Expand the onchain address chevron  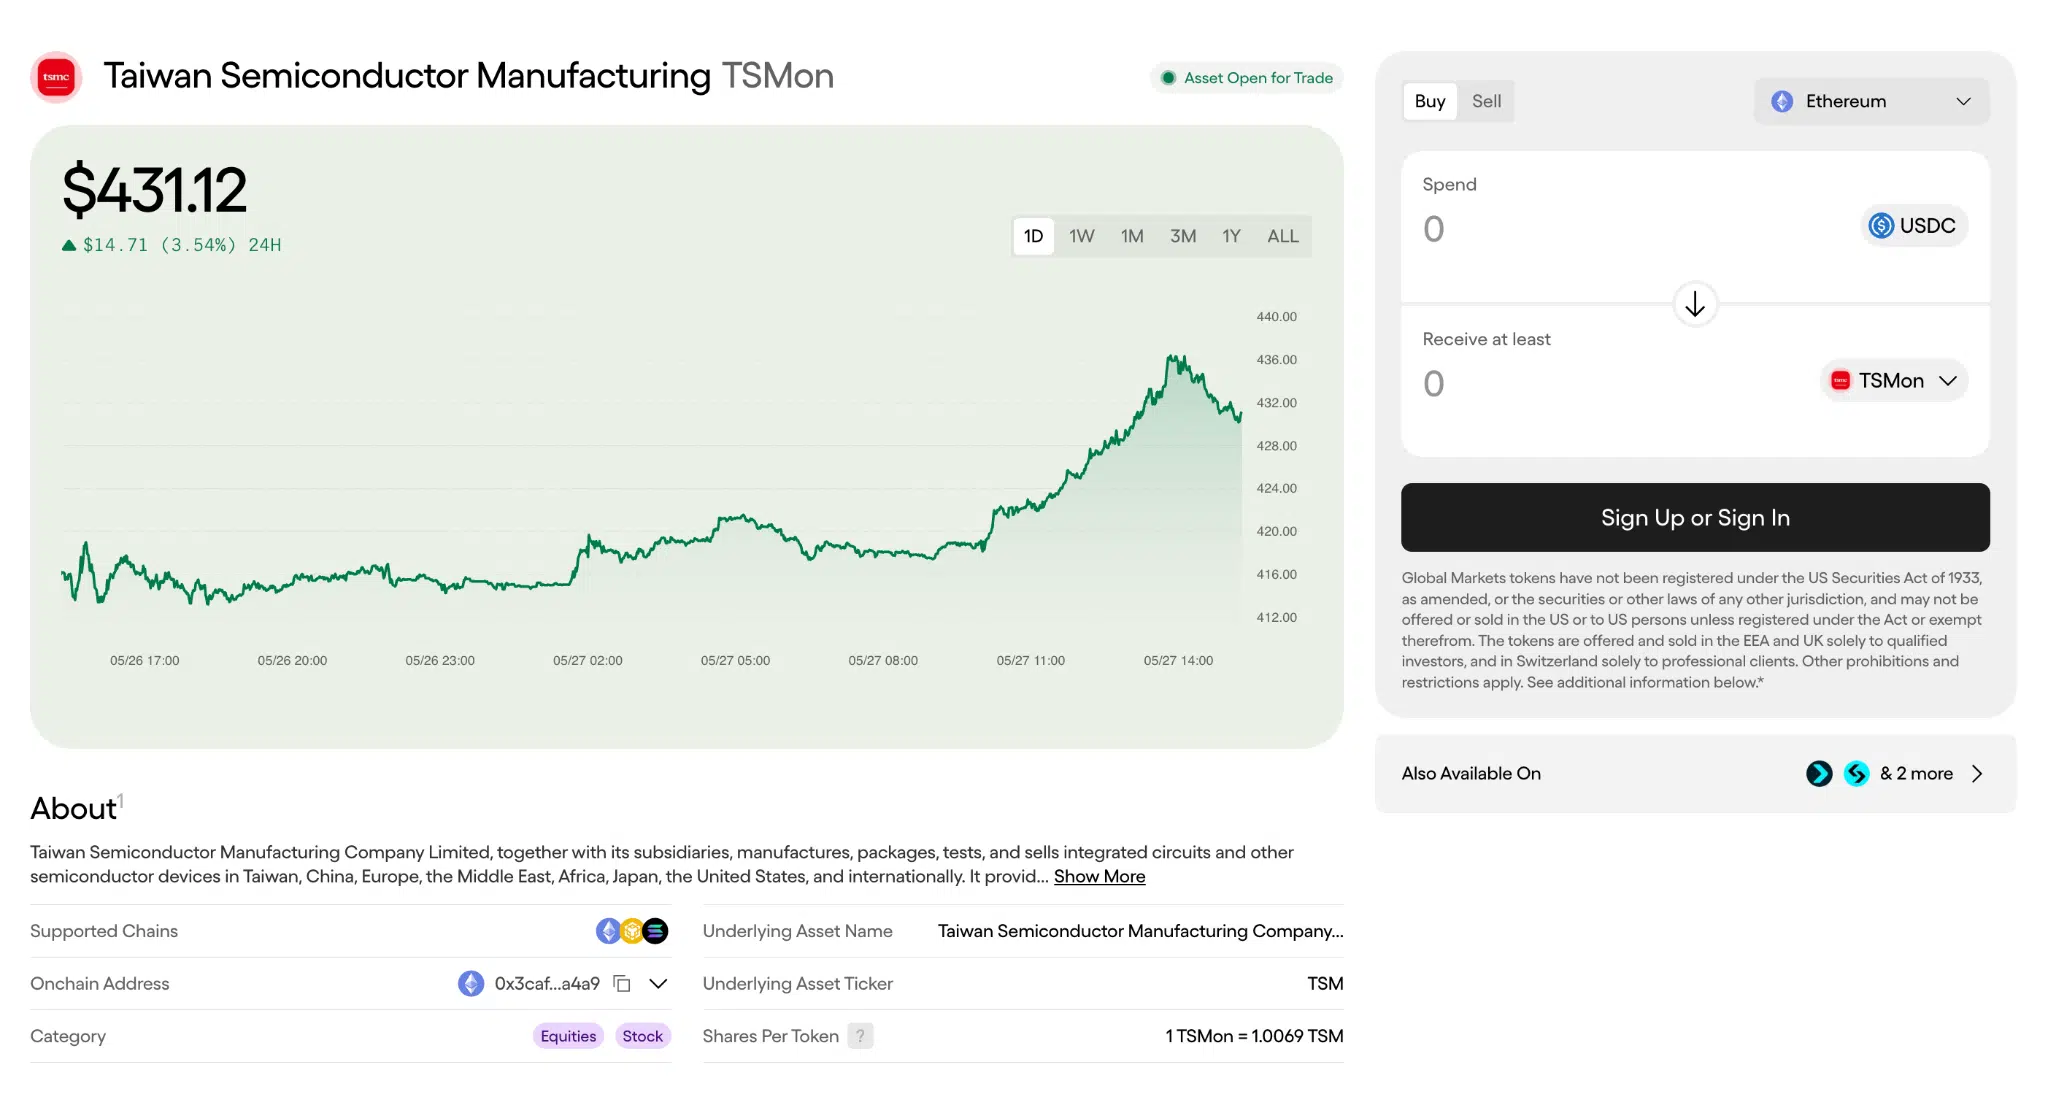pos(658,984)
